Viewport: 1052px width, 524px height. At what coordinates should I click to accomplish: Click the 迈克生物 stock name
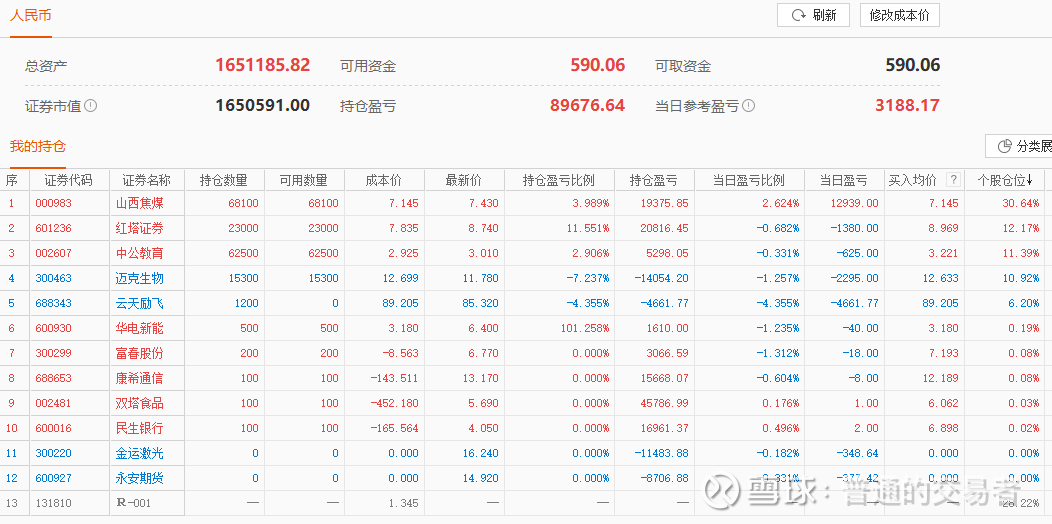click(x=139, y=278)
